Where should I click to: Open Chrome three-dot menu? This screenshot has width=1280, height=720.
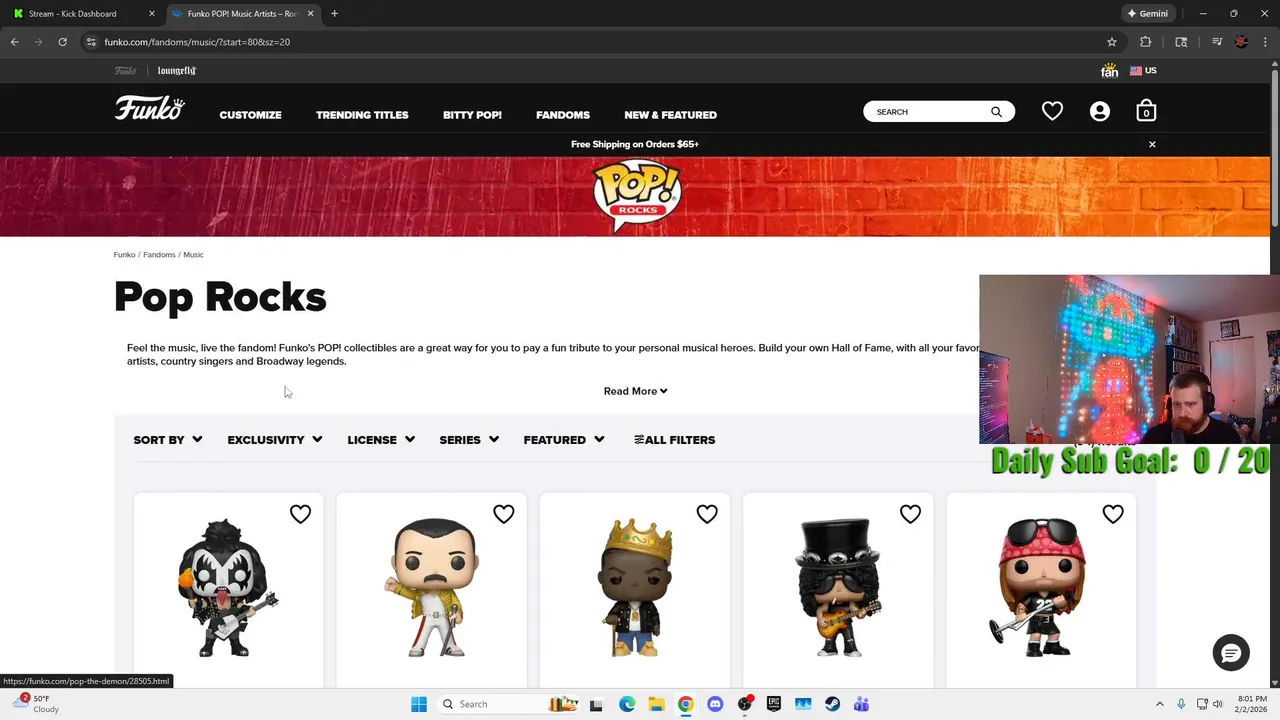(1265, 42)
